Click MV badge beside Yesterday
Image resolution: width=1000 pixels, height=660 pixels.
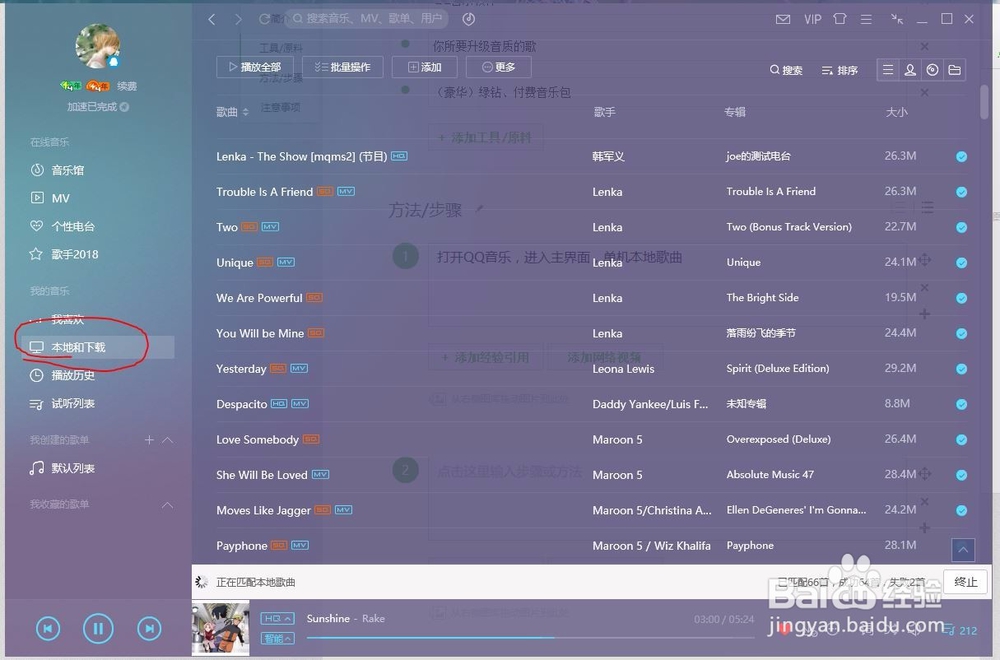tap(299, 369)
